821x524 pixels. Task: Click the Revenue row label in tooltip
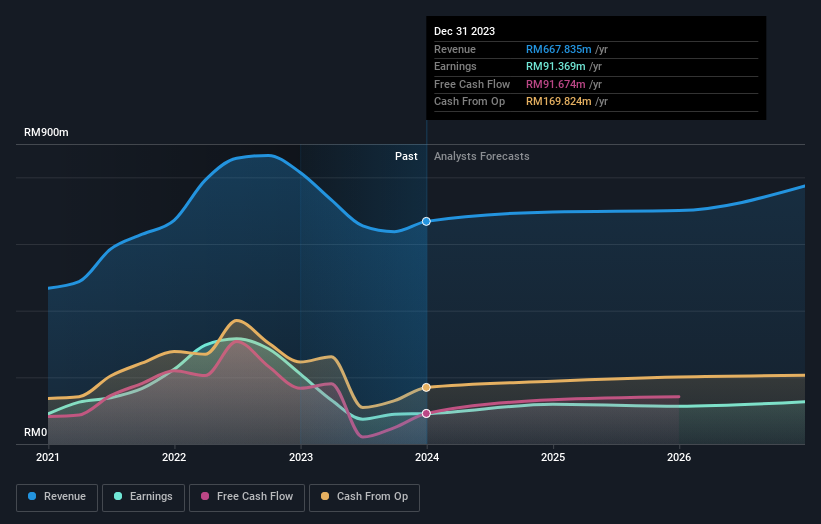pyautogui.click(x=455, y=49)
